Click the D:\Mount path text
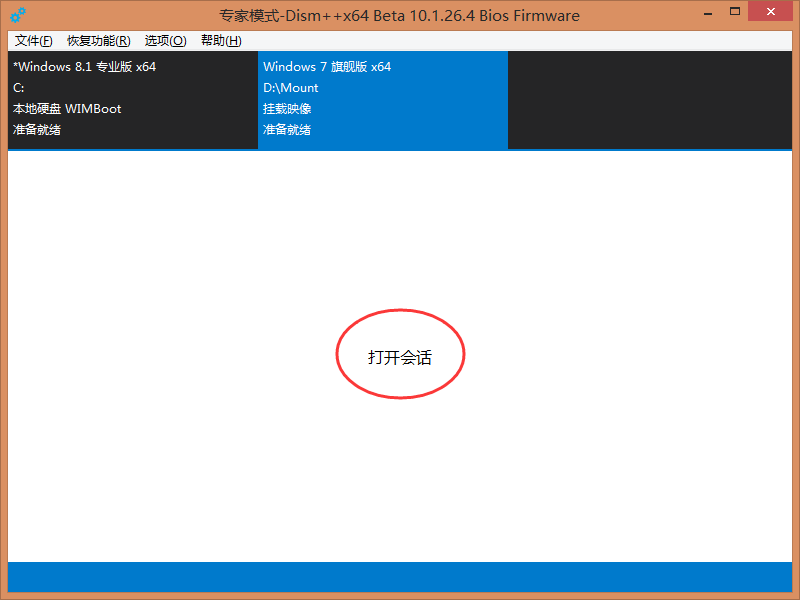This screenshot has height=600, width=800. tap(290, 88)
